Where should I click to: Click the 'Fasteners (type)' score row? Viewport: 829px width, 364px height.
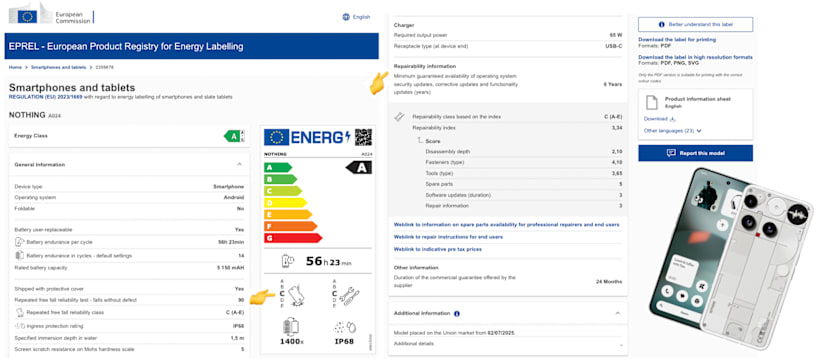(x=523, y=162)
